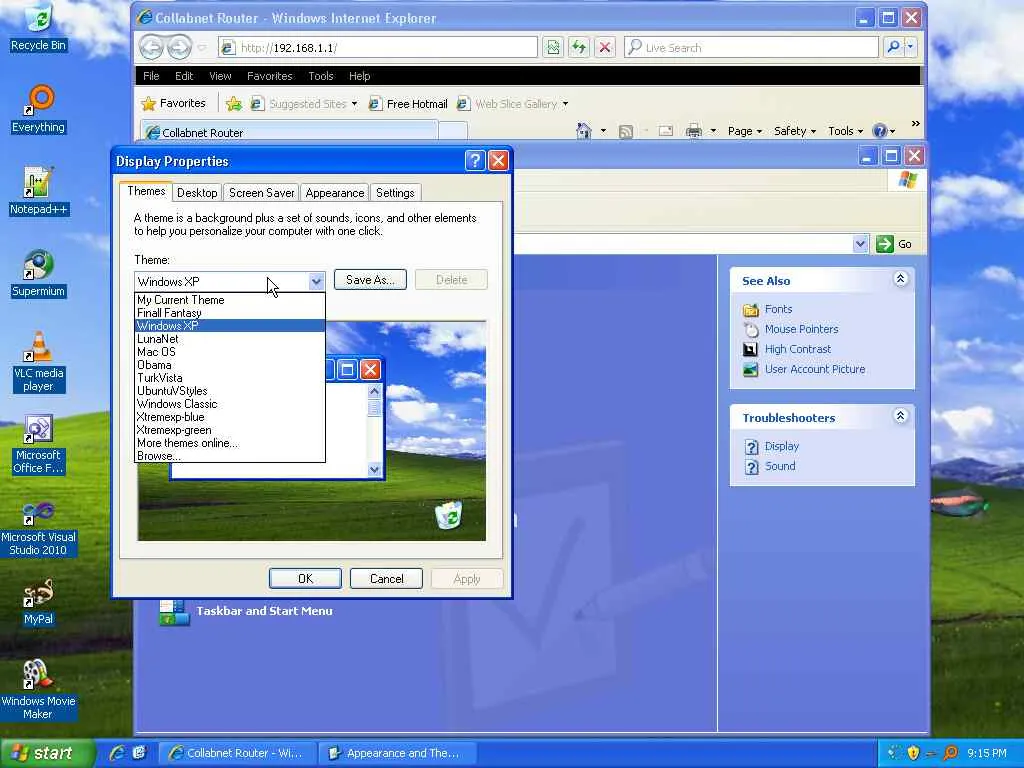
Task: Open the Recycle Bin desktop icon
Action: 39,27
